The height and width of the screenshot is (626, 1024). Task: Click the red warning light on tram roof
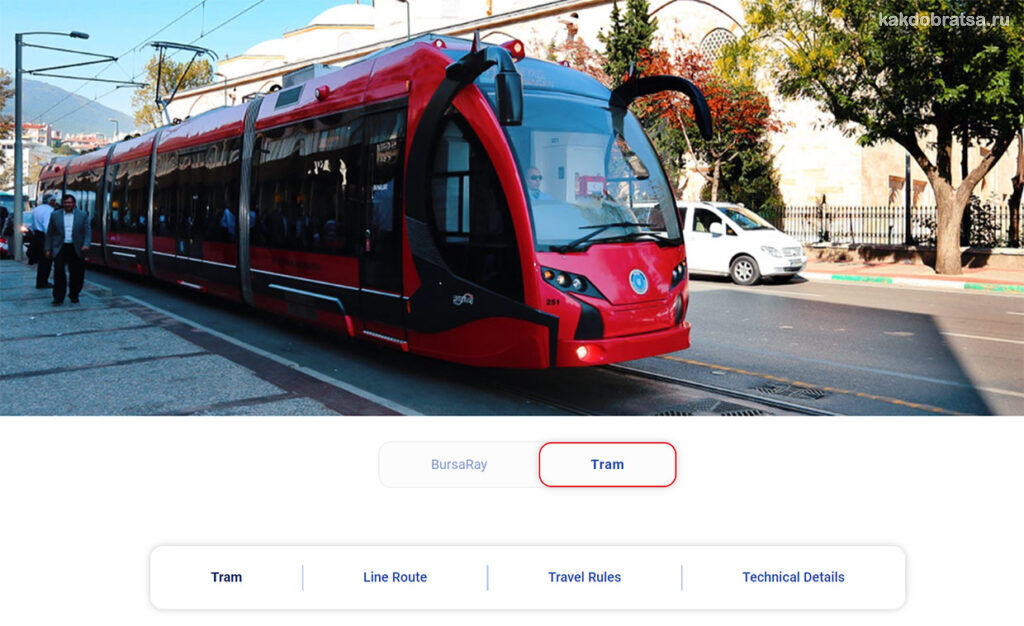click(514, 48)
